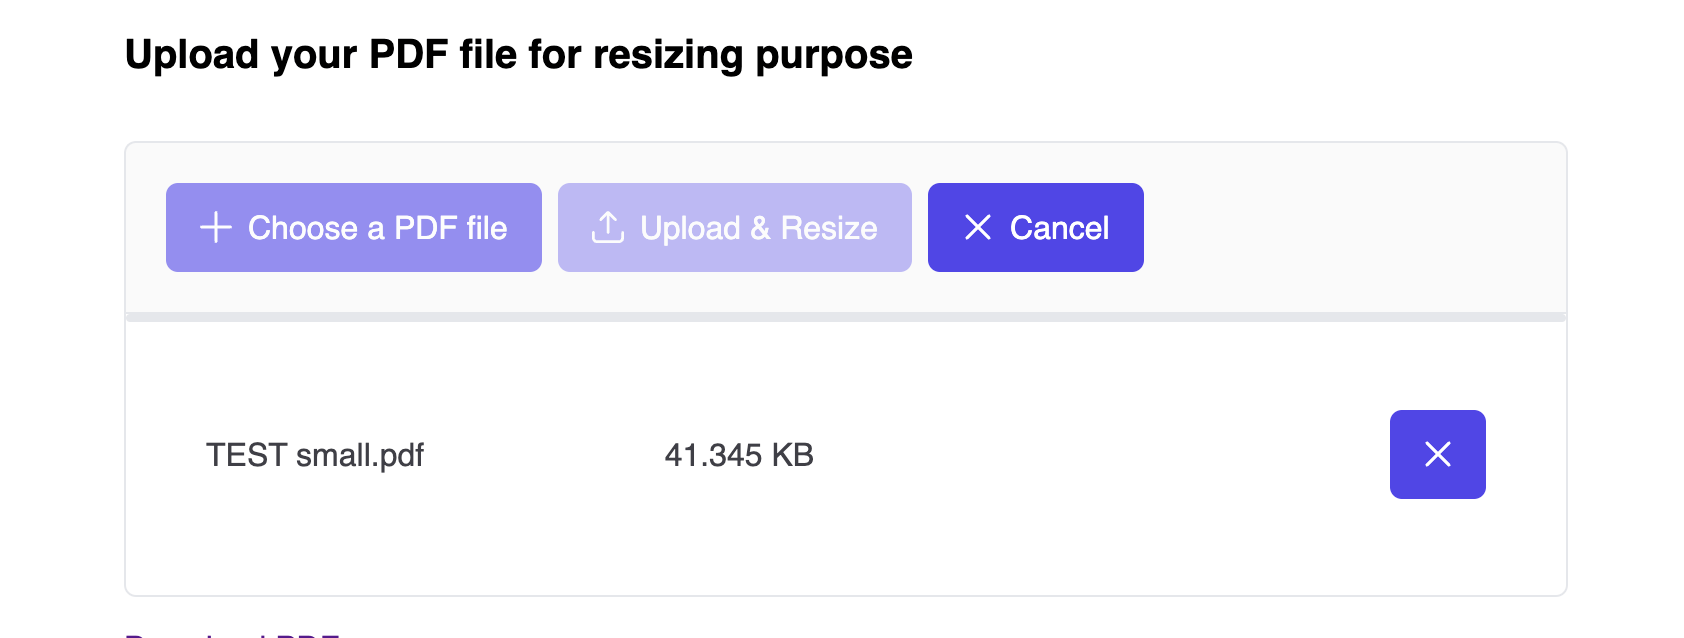Click the word Cancel in the toolbar
Image resolution: width=1684 pixels, height=638 pixels.
tap(1060, 228)
